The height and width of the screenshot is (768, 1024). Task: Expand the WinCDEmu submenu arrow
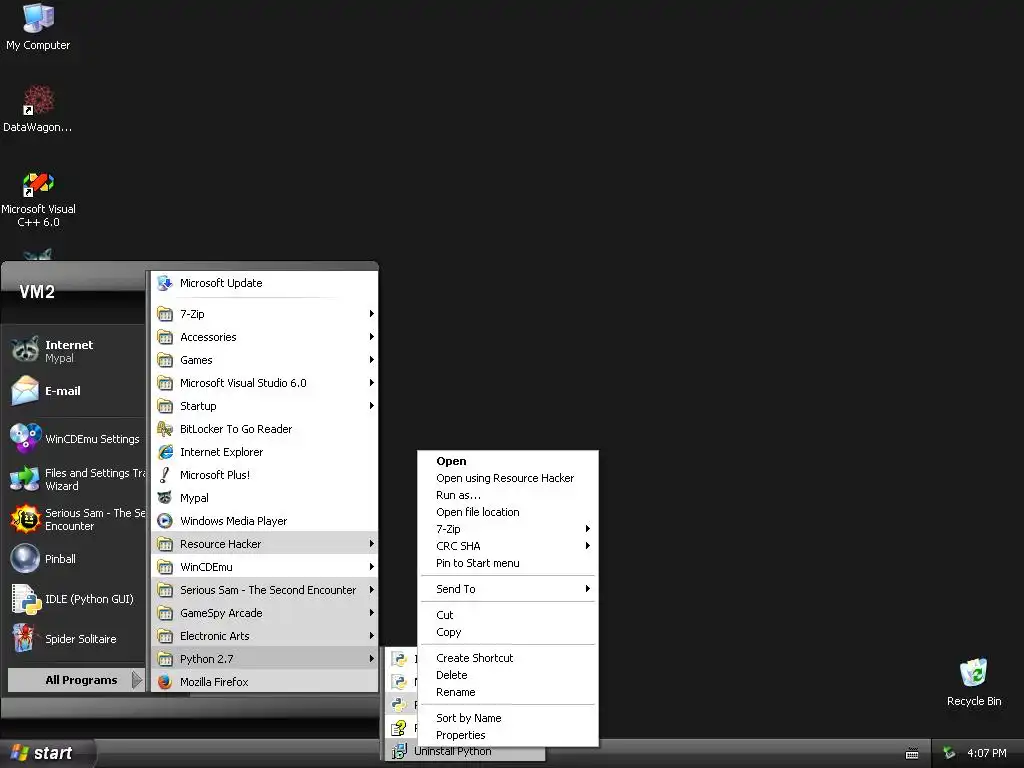click(372, 567)
